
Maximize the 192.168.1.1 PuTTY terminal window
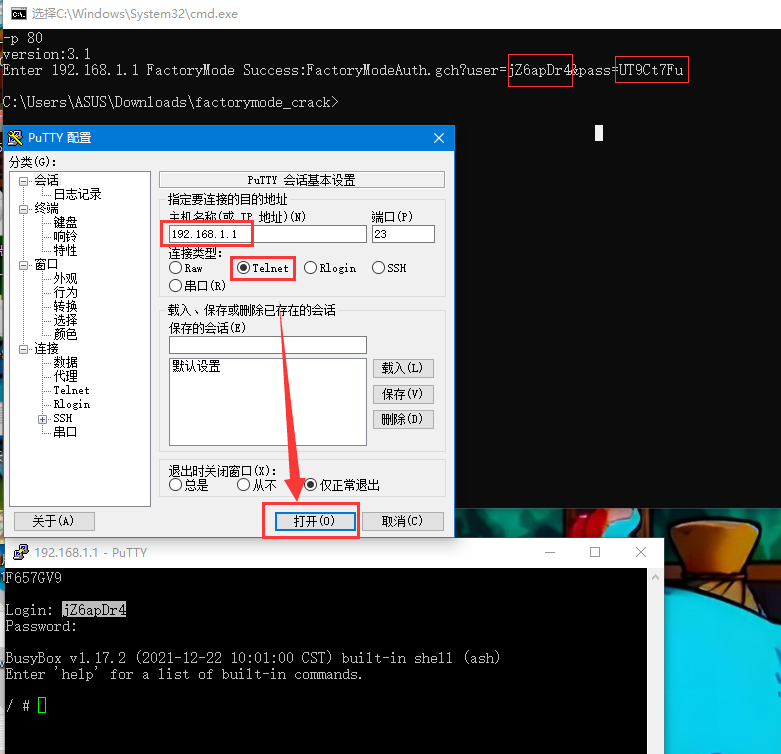pyautogui.click(x=595, y=552)
